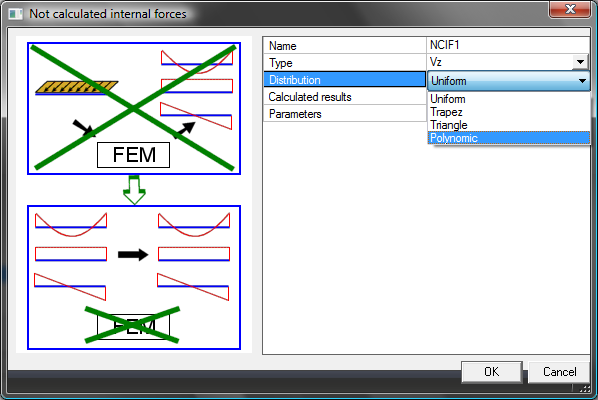Select Uniform in the dropdown list
This screenshot has width=598, height=400.
tap(509, 99)
